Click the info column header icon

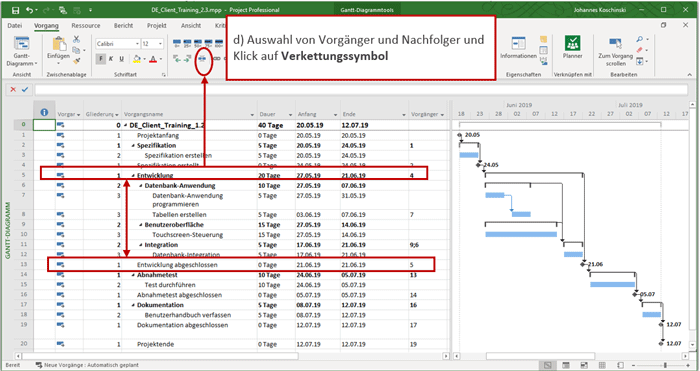click(44, 113)
